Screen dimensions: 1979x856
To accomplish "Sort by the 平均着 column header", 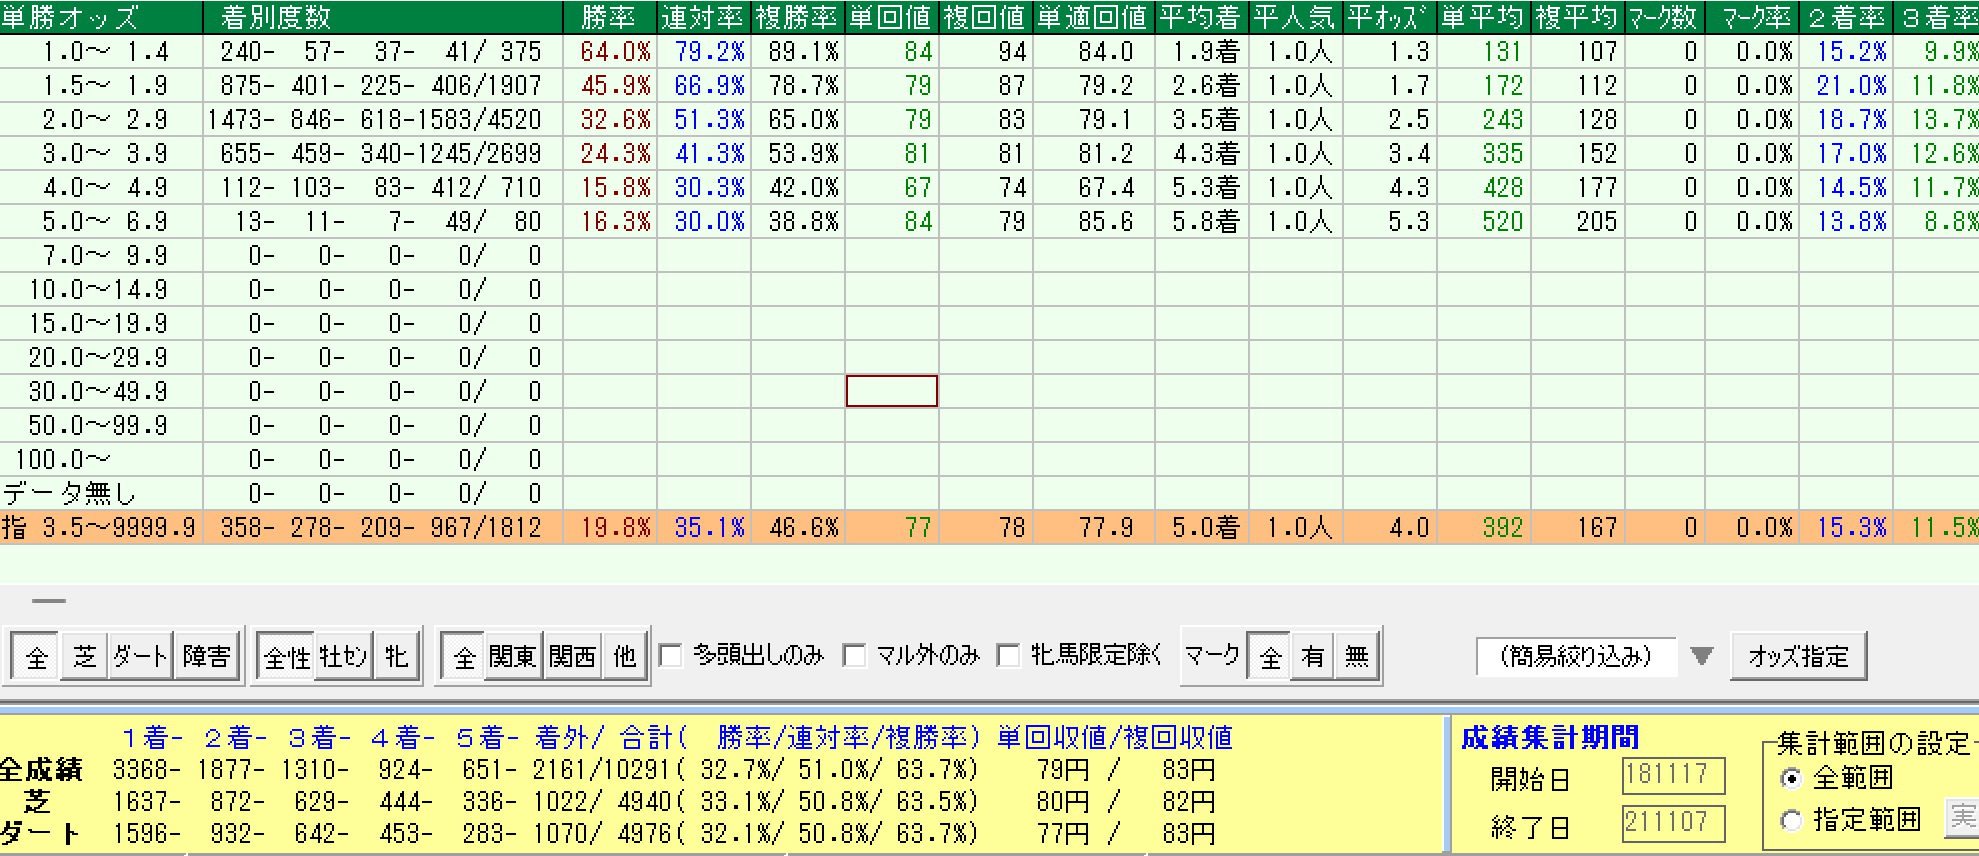I will [1201, 17].
